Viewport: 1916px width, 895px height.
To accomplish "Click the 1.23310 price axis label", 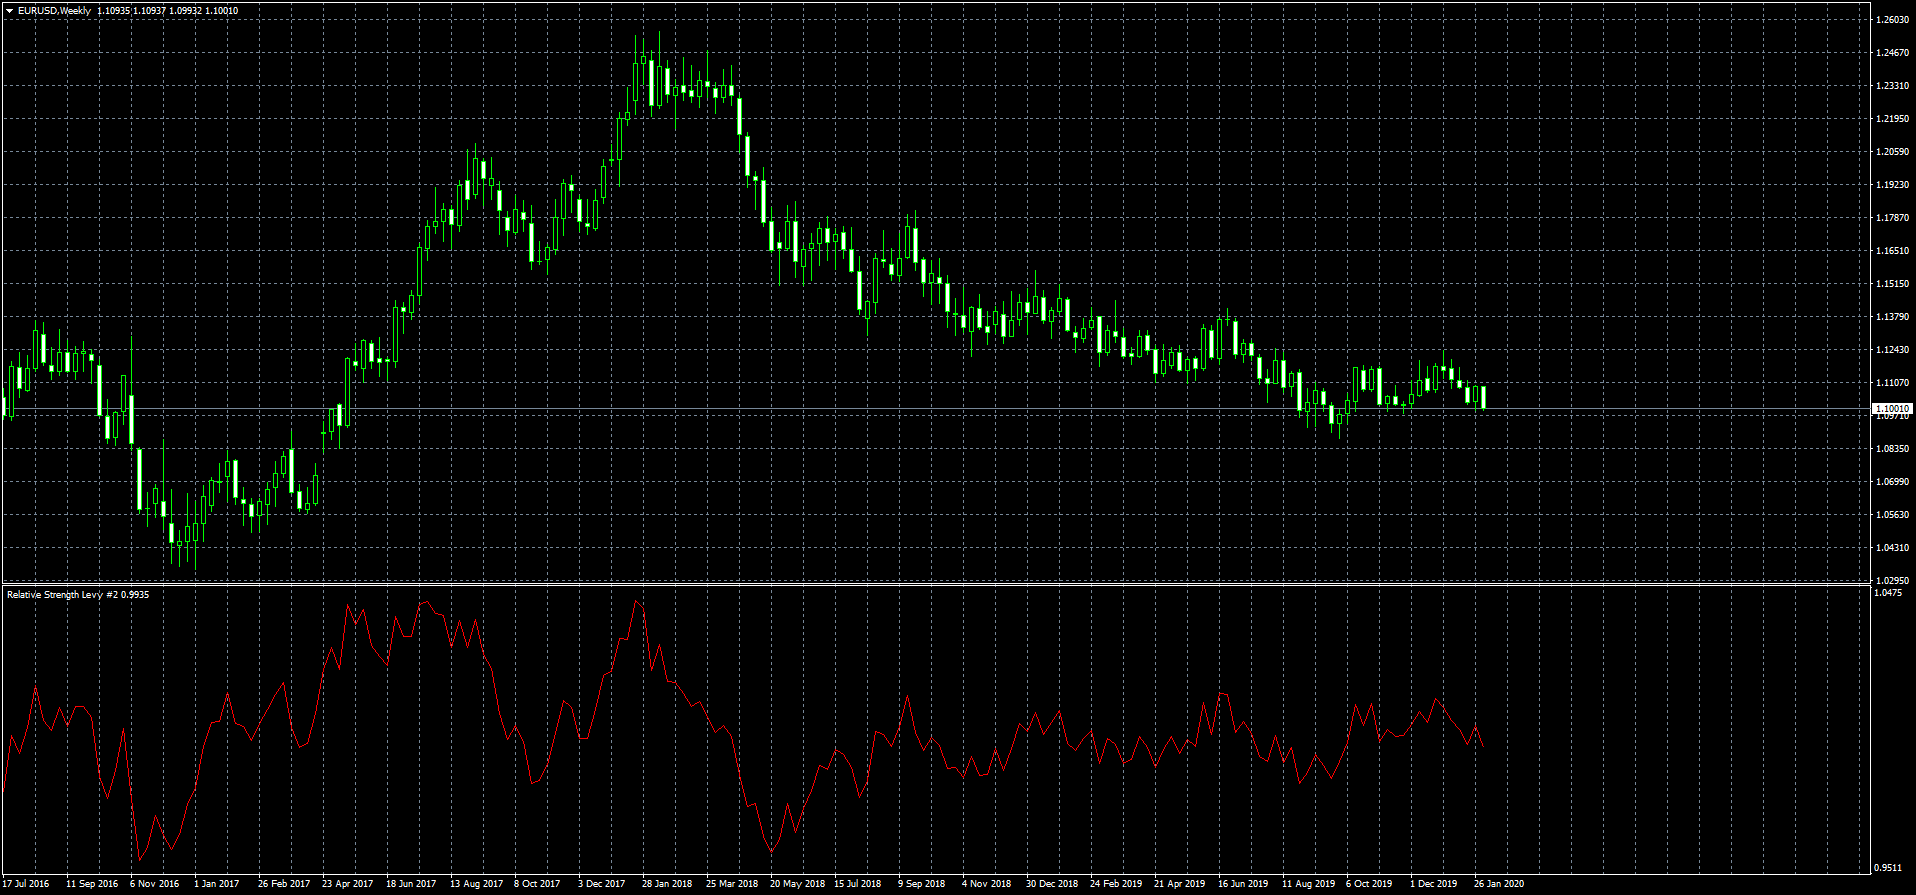I will [x=1893, y=86].
